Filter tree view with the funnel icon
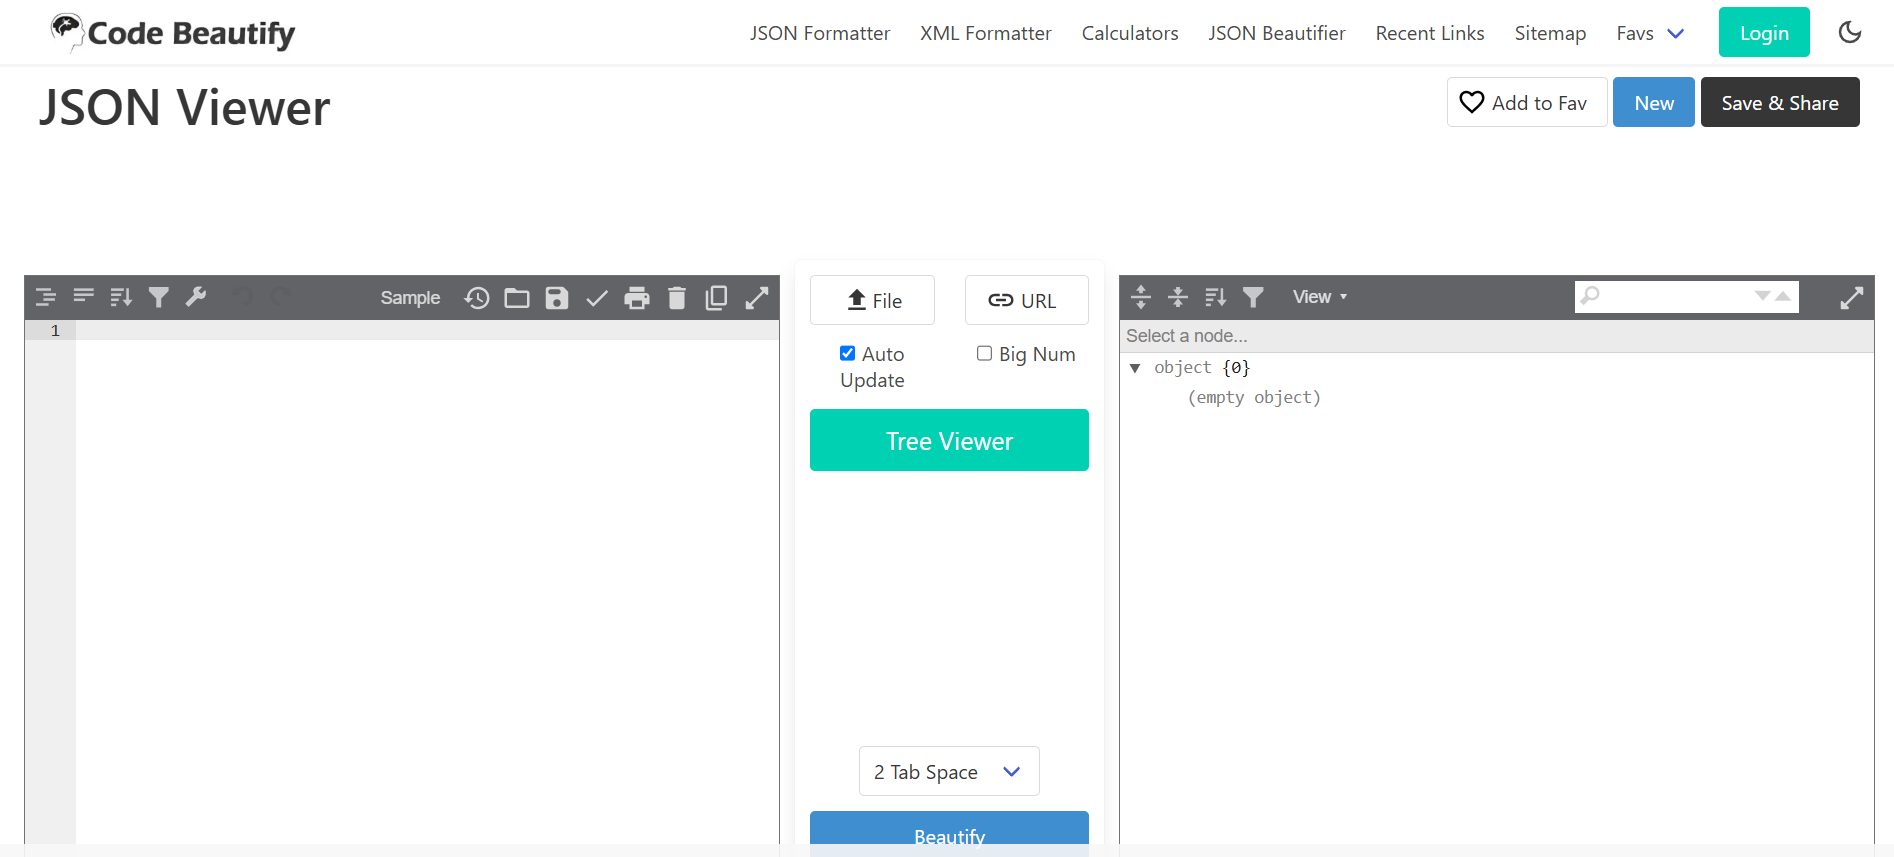Viewport: 1894px width, 857px height. [x=1253, y=297]
